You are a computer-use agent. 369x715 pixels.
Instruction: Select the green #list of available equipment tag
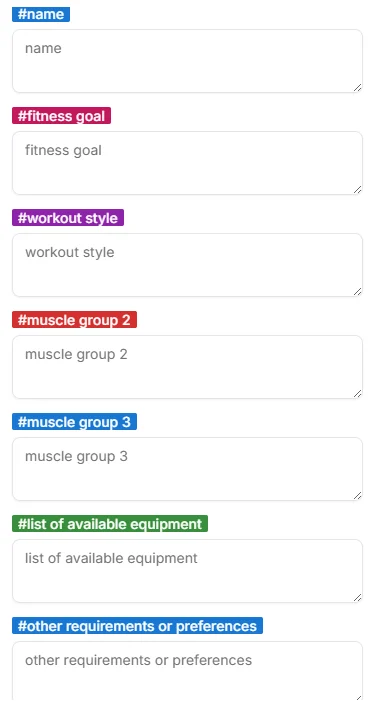click(110, 524)
